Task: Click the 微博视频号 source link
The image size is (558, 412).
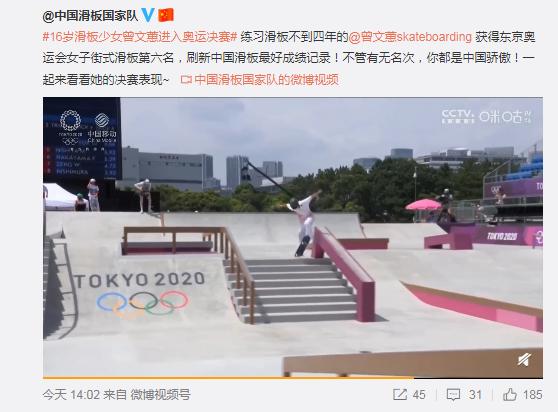Action: [160, 395]
